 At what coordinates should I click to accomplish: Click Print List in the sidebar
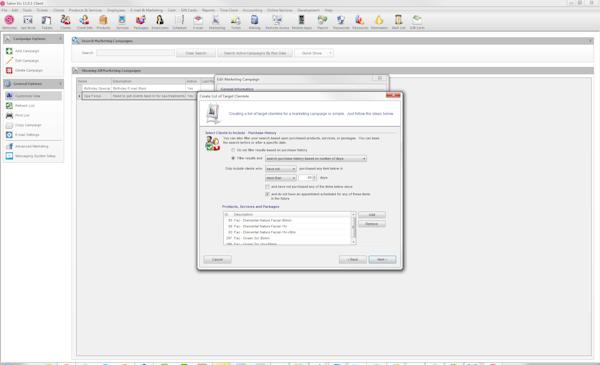click(22, 115)
